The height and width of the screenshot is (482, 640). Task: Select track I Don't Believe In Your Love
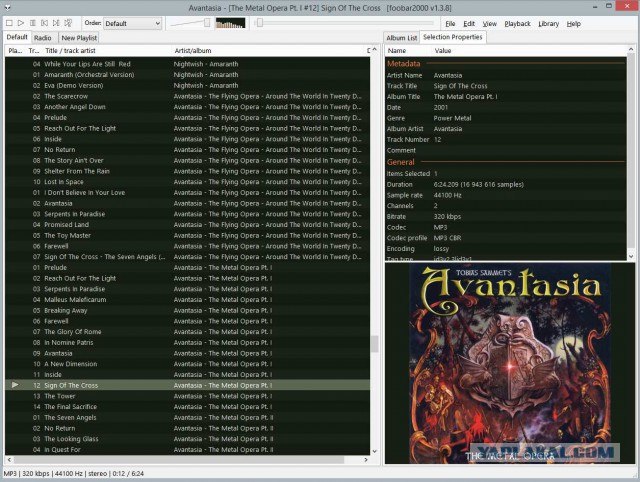pyautogui.click(x=187, y=193)
